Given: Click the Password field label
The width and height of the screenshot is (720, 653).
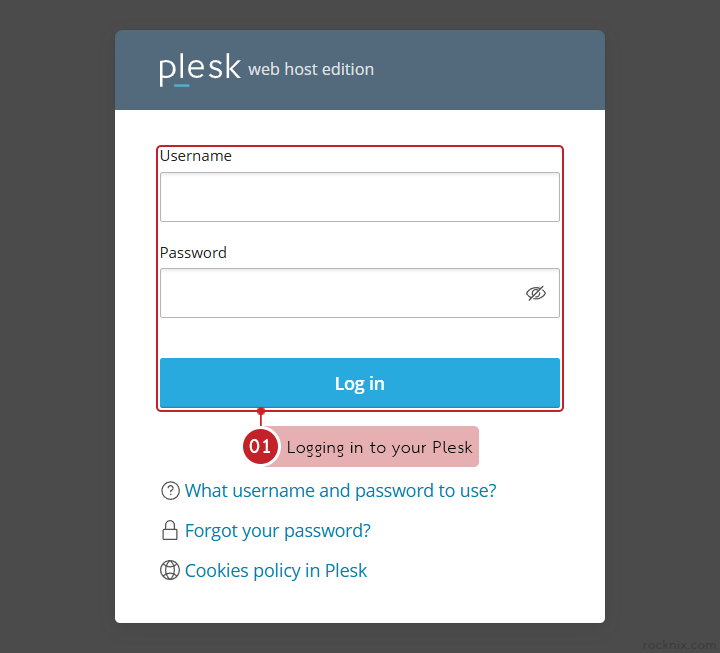Looking at the screenshot, I should (193, 253).
